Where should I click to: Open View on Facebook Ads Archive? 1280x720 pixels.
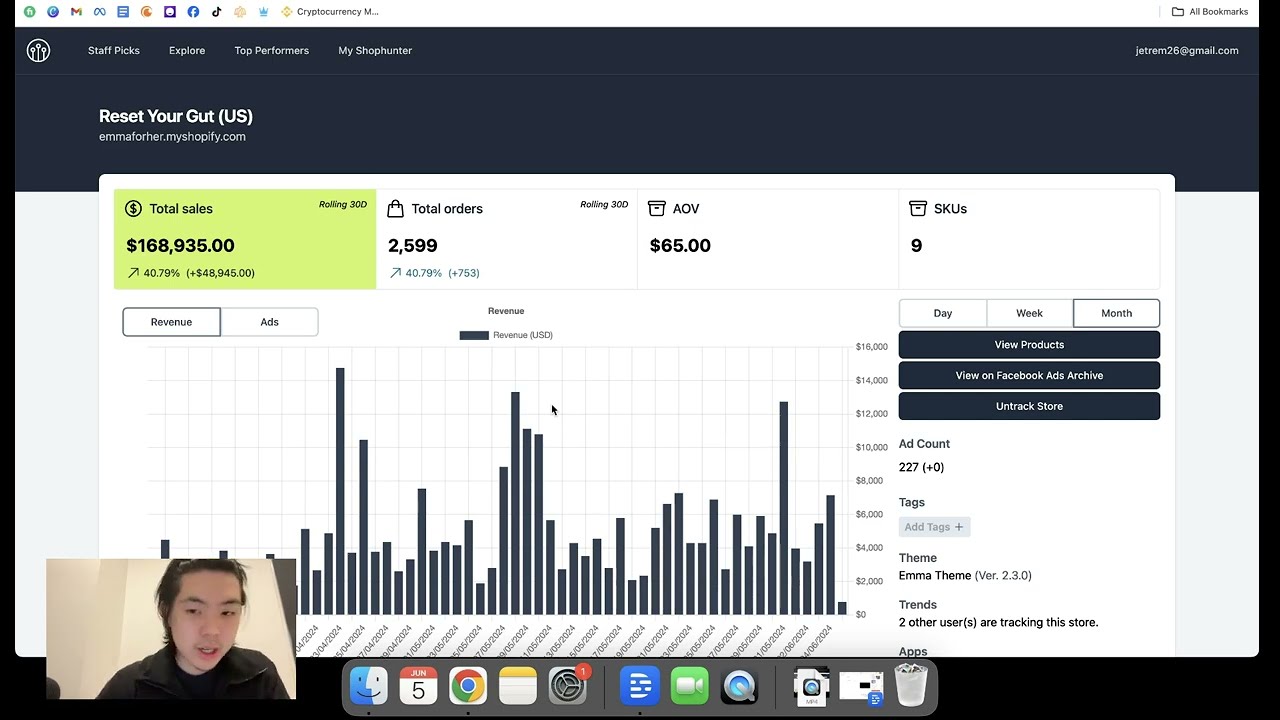[1029, 375]
